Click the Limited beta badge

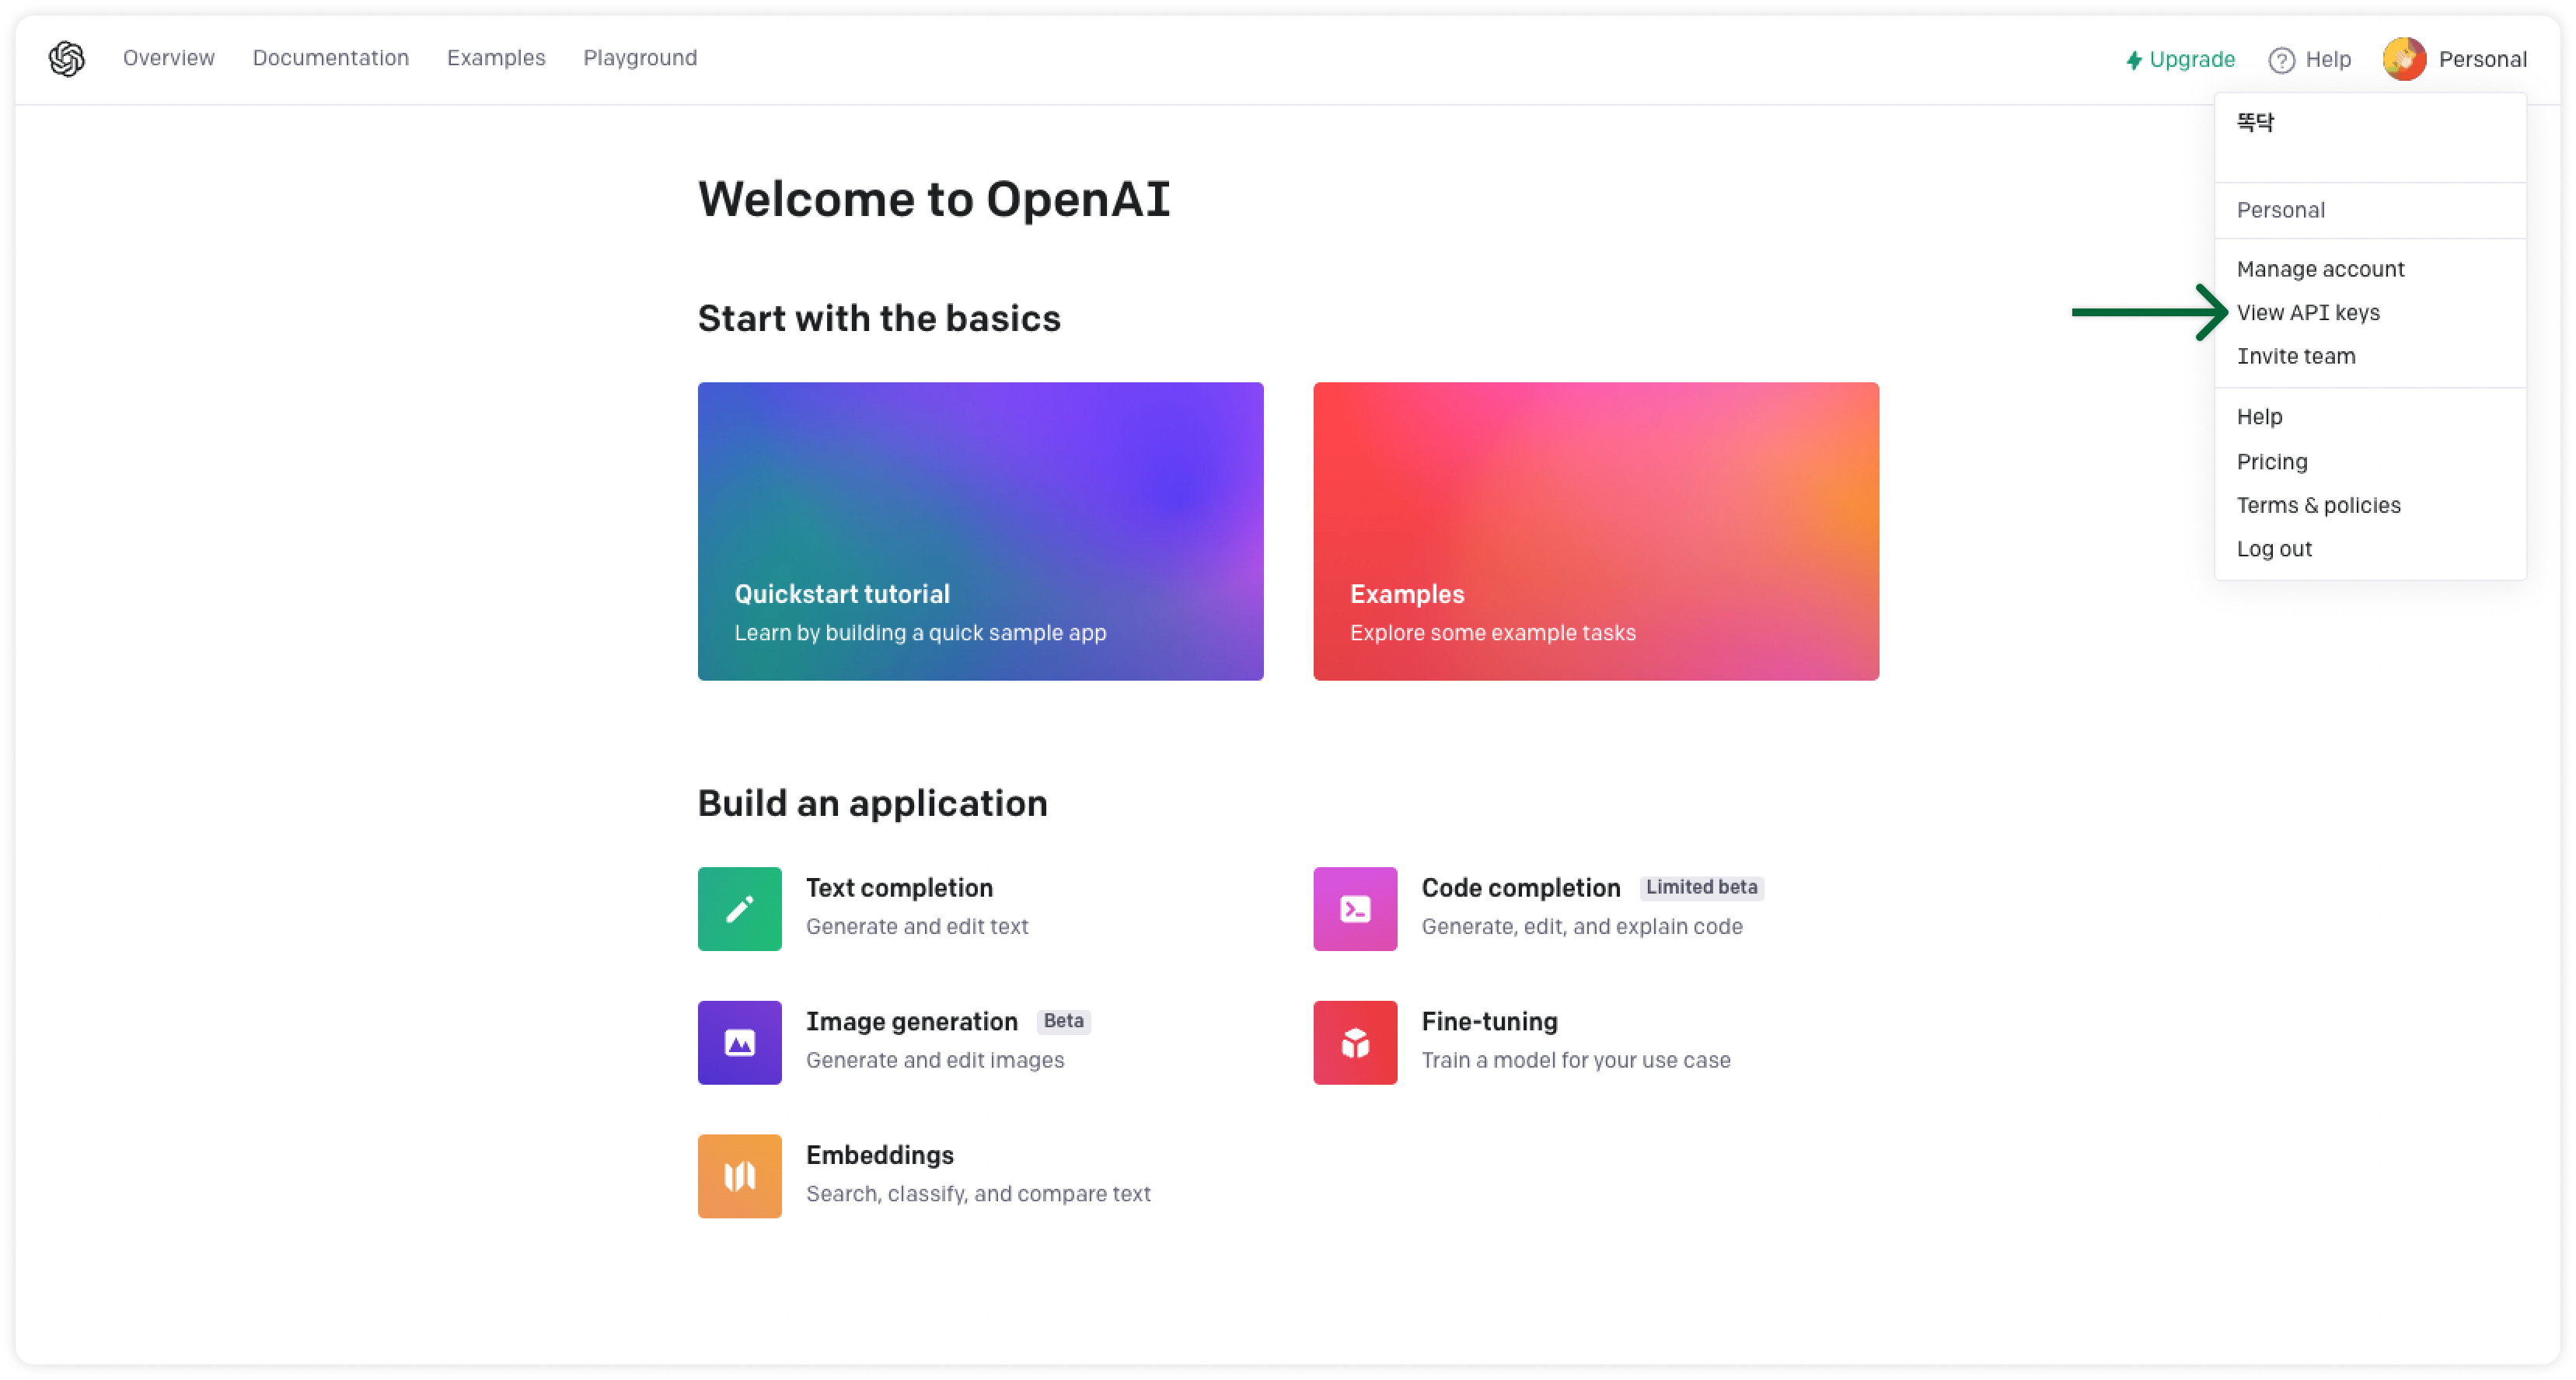(x=1701, y=887)
